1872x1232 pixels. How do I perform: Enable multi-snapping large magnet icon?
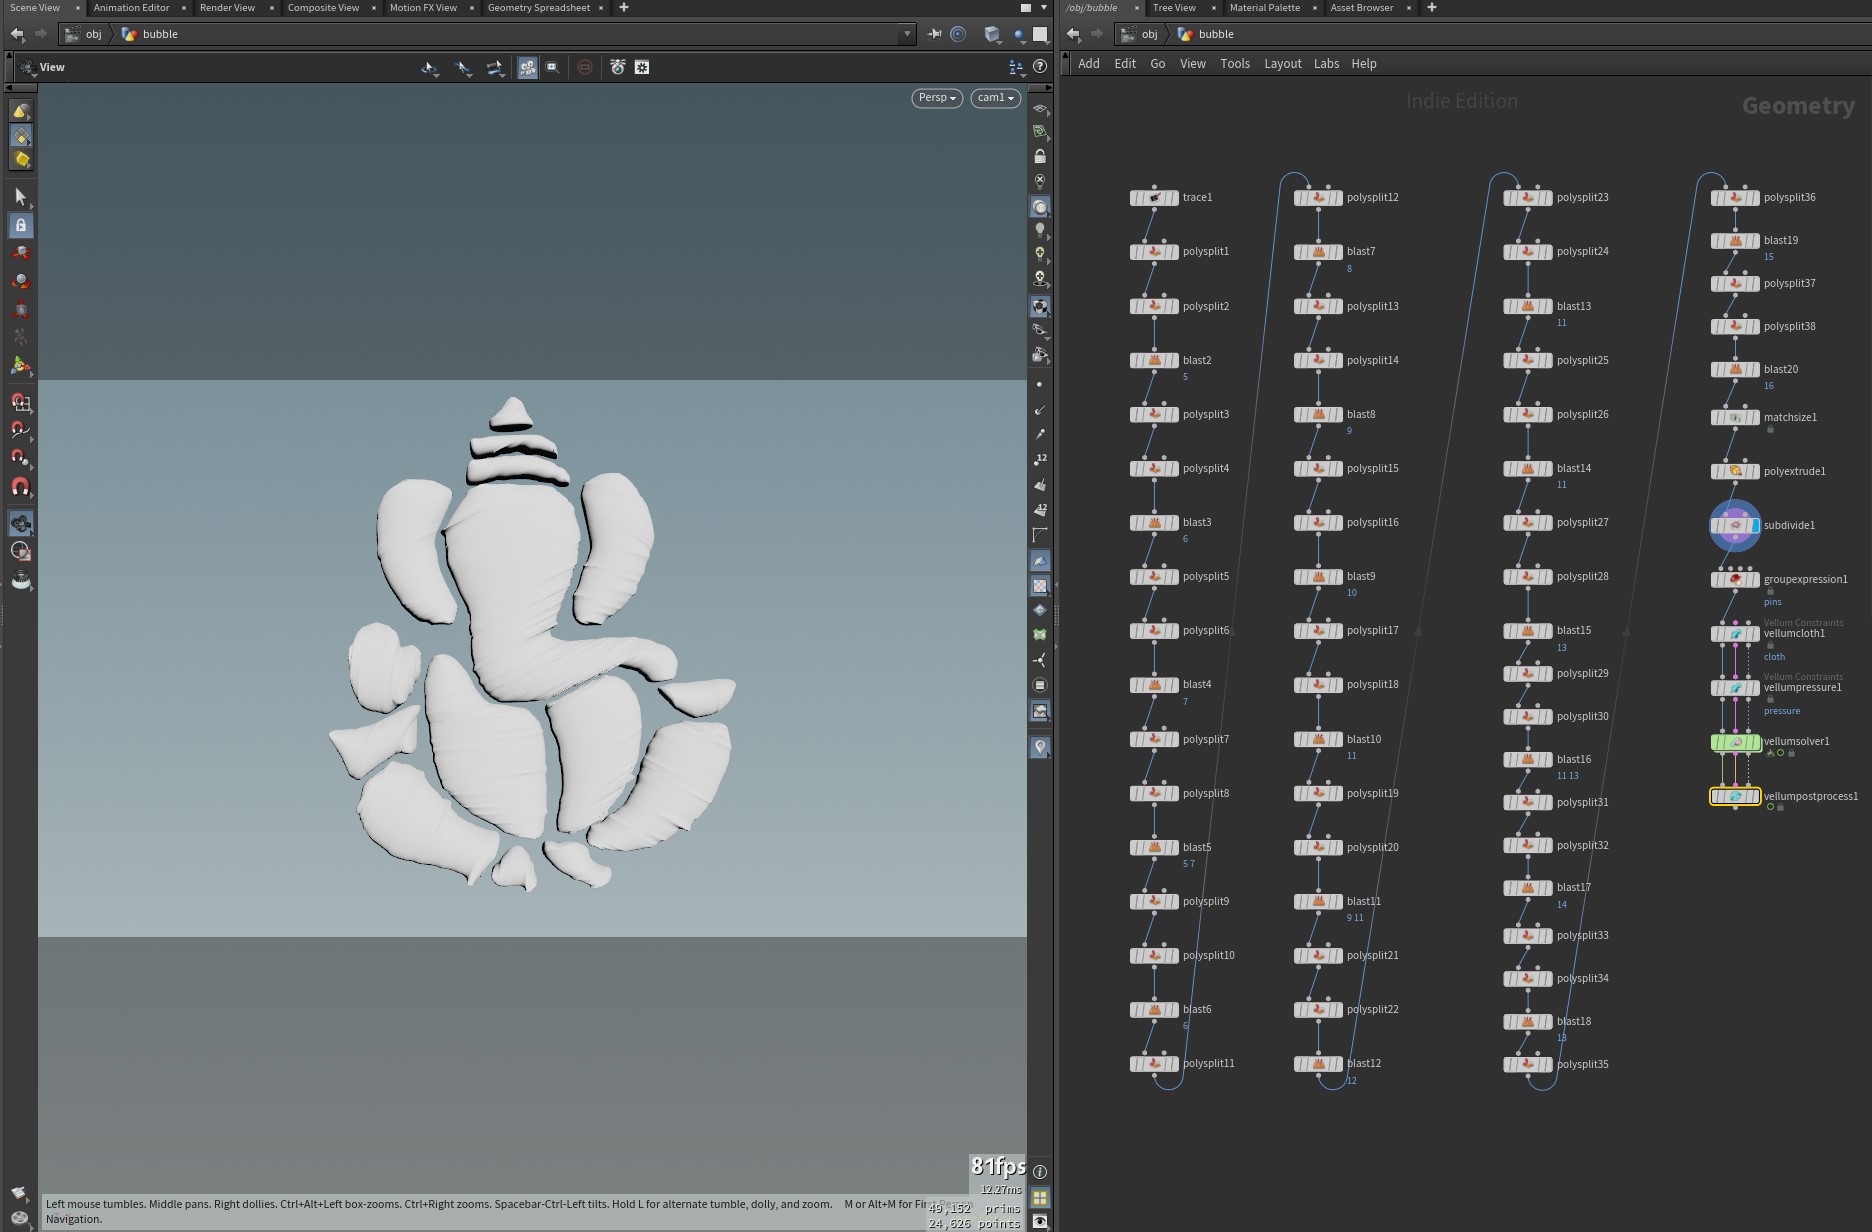[20, 487]
